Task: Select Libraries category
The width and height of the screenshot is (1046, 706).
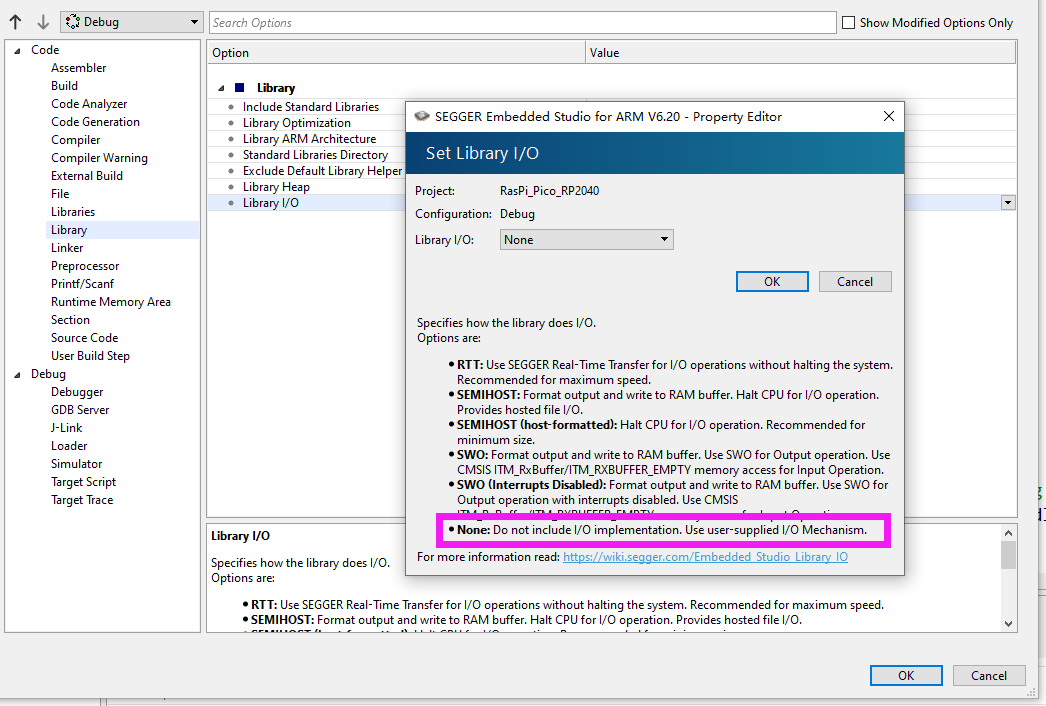Action: 73,212
